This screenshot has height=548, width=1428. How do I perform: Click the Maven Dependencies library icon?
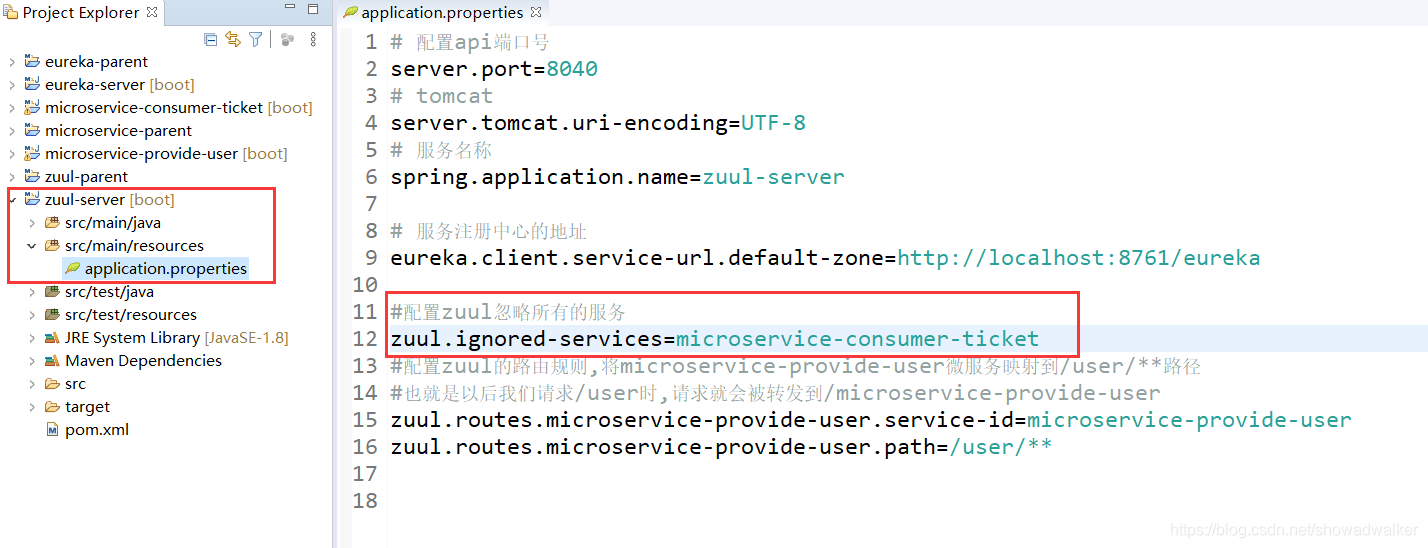pyautogui.click(x=52, y=360)
